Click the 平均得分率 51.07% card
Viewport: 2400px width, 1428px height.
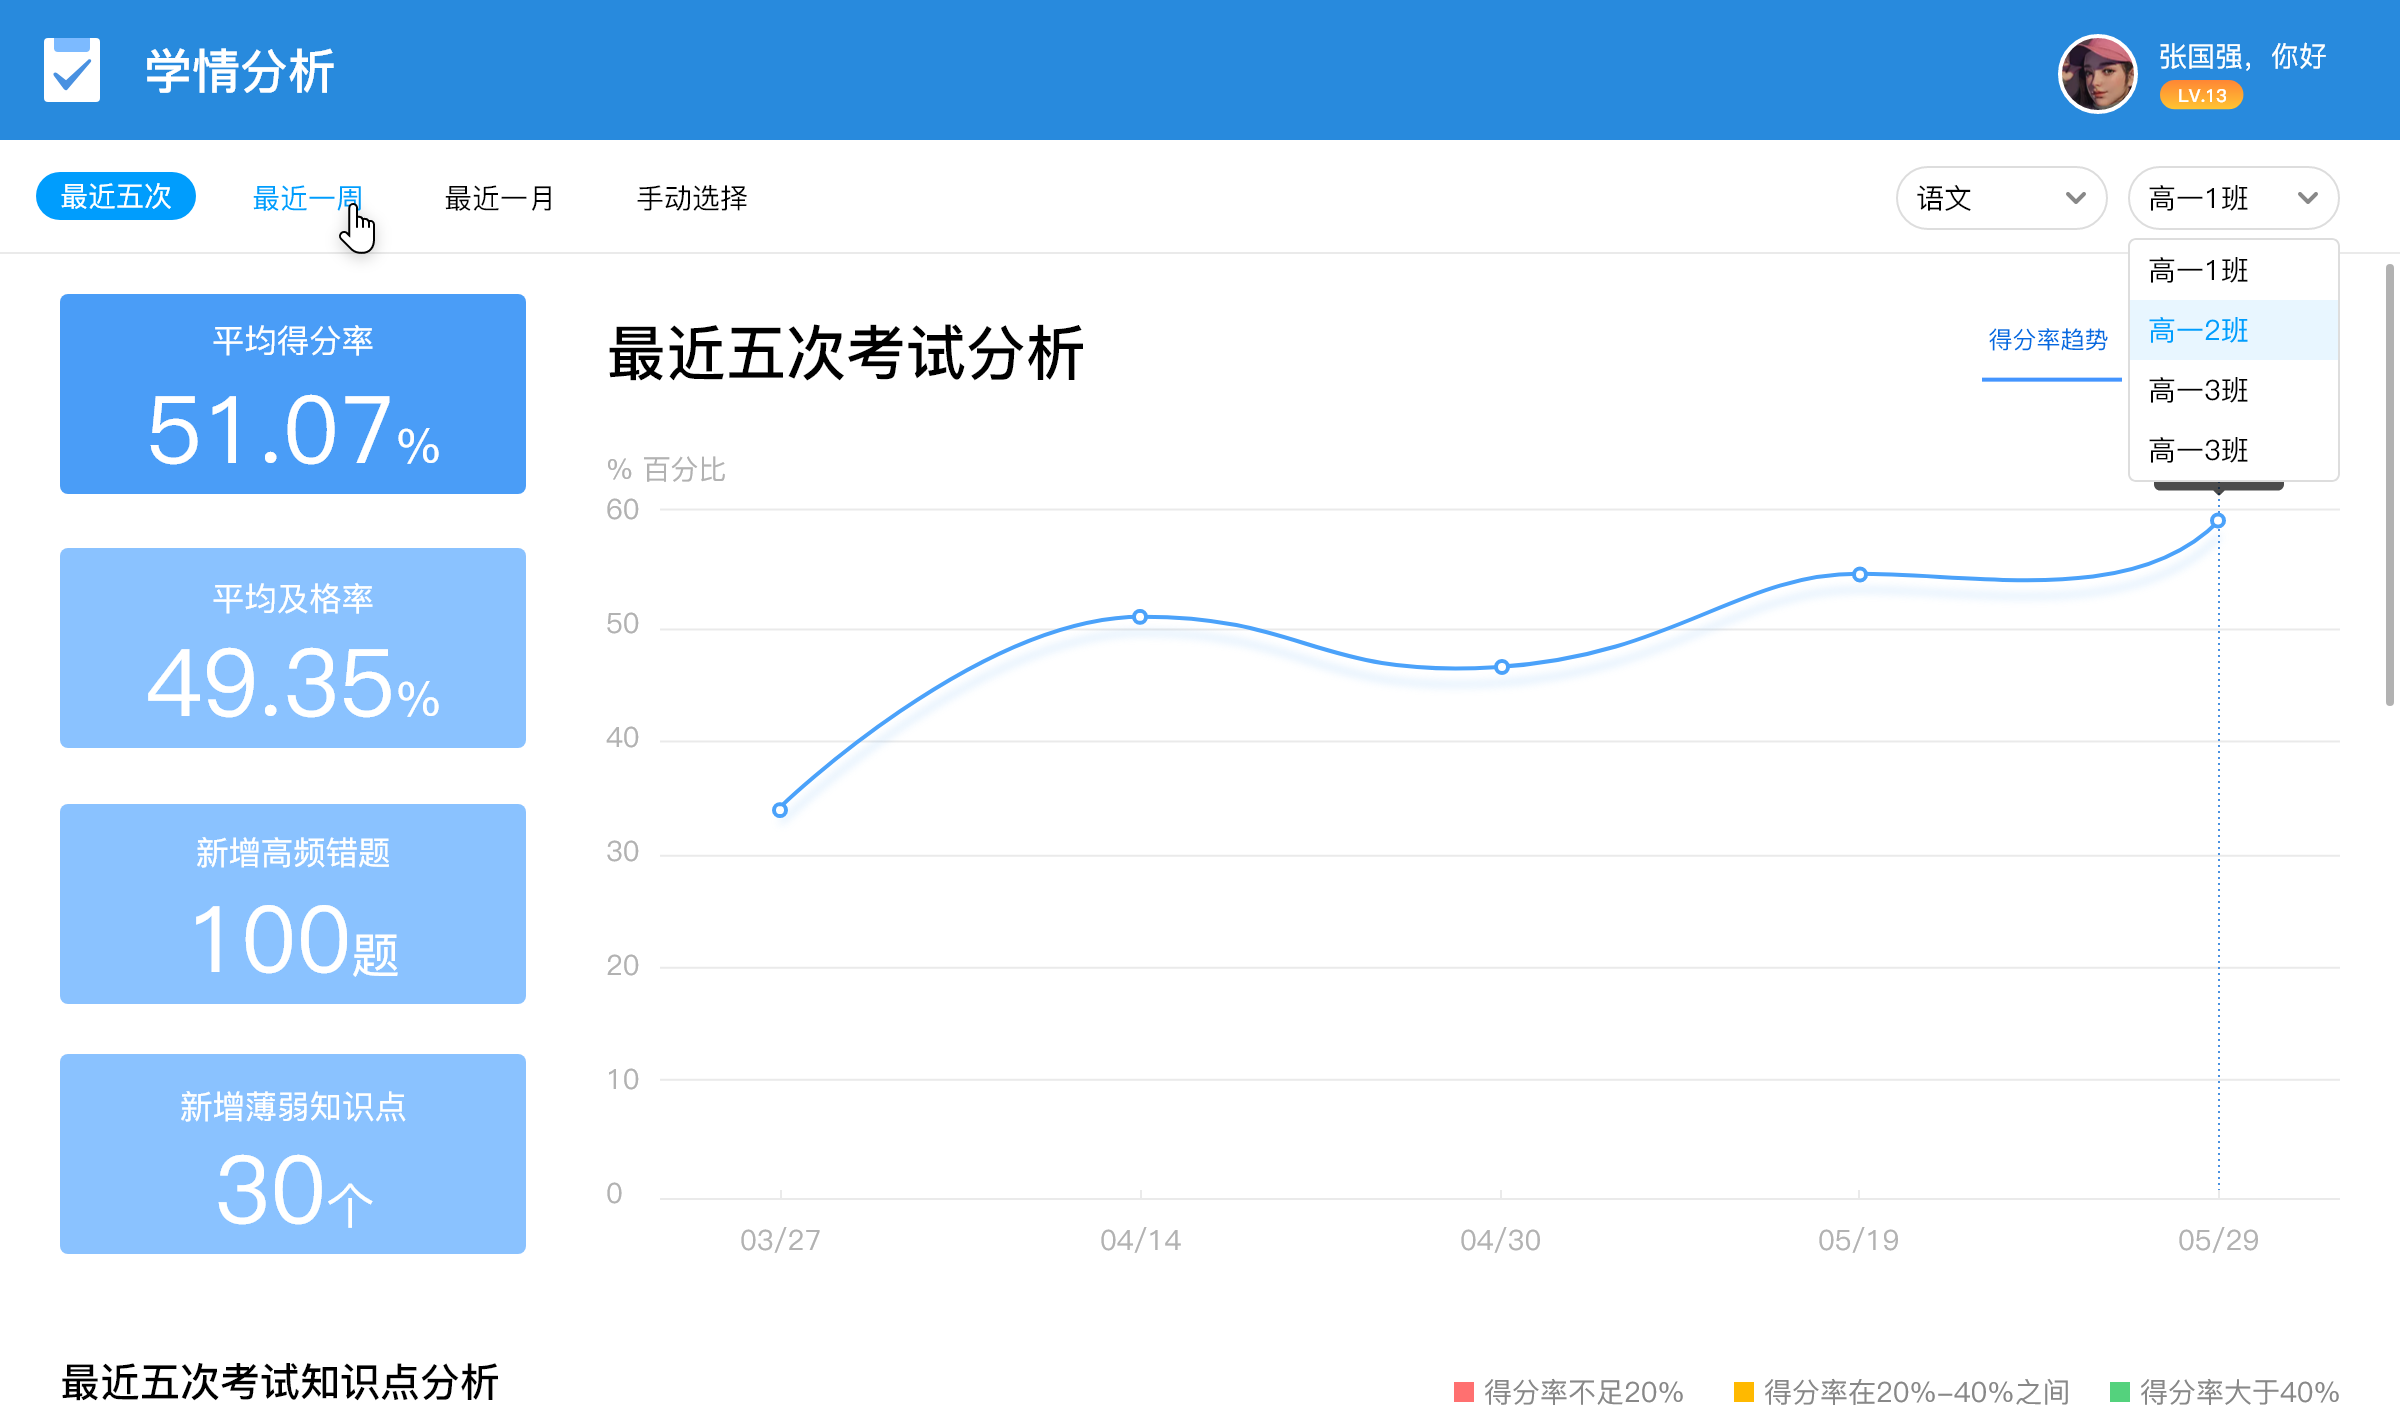point(293,394)
